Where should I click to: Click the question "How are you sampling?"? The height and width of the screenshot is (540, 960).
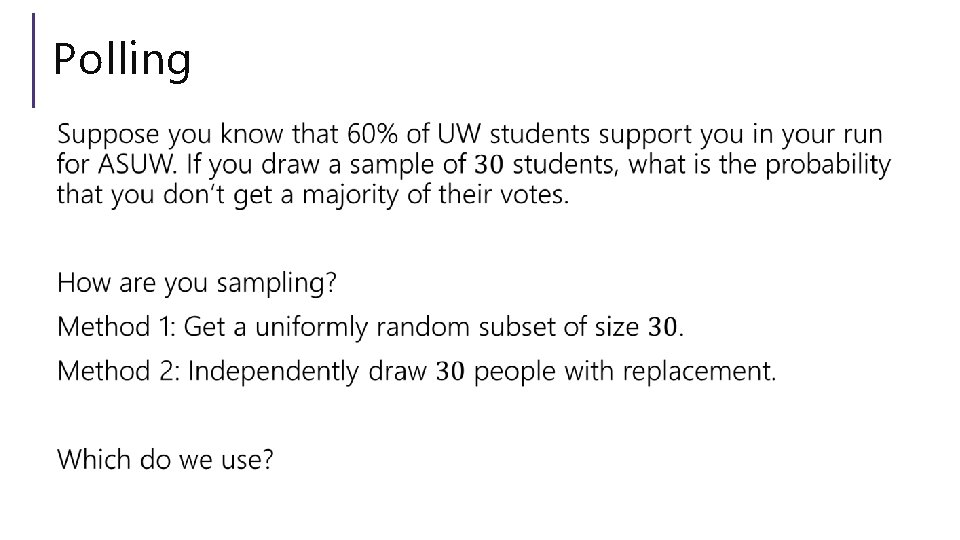[x=197, y=283]
